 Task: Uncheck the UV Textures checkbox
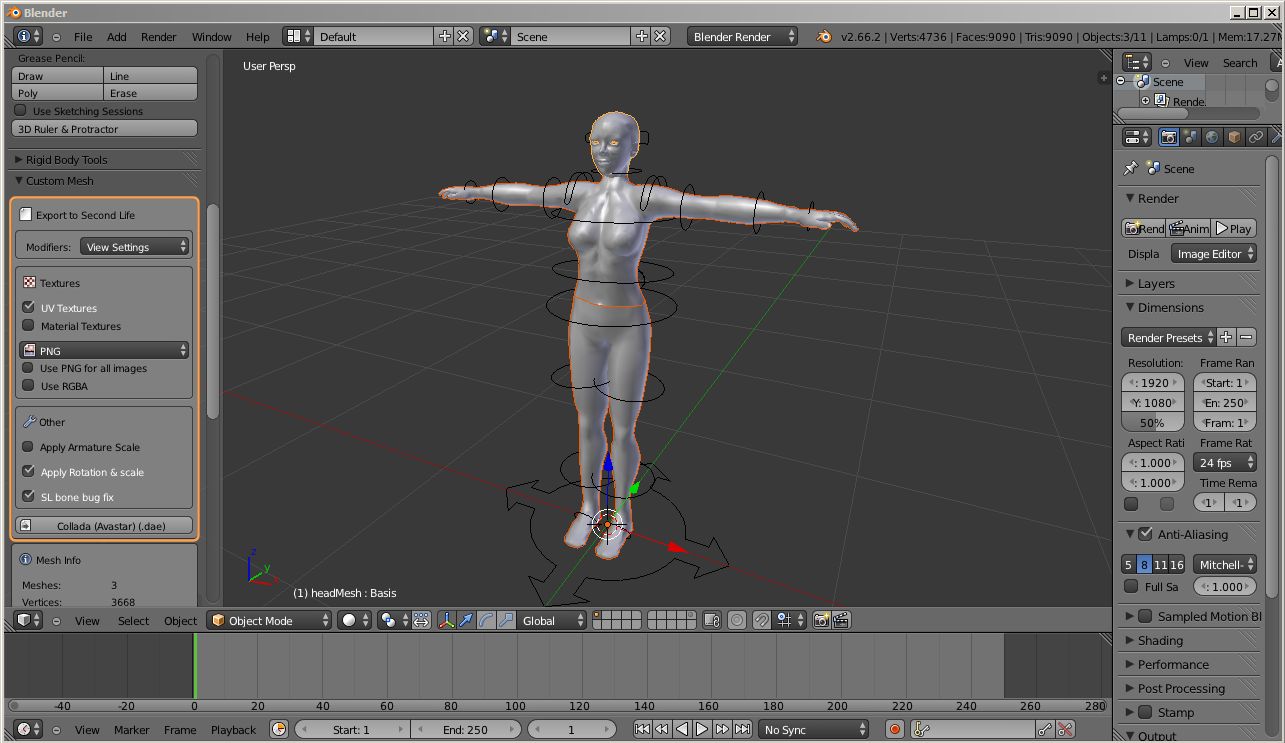click(x=29, y=308)
